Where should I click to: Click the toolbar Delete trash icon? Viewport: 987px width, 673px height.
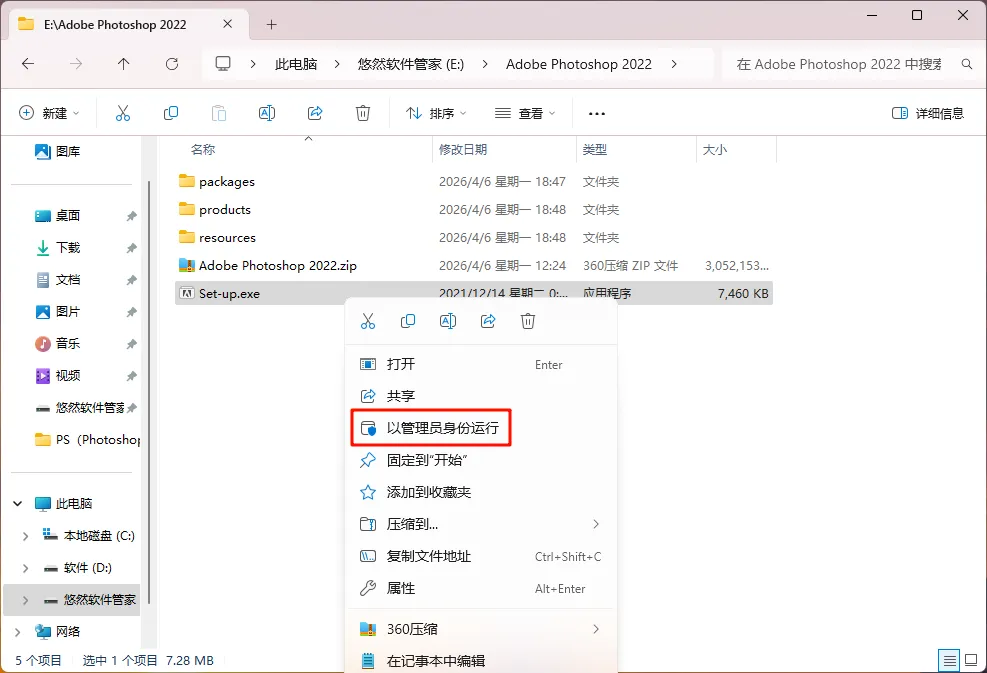tap(363, 113)
